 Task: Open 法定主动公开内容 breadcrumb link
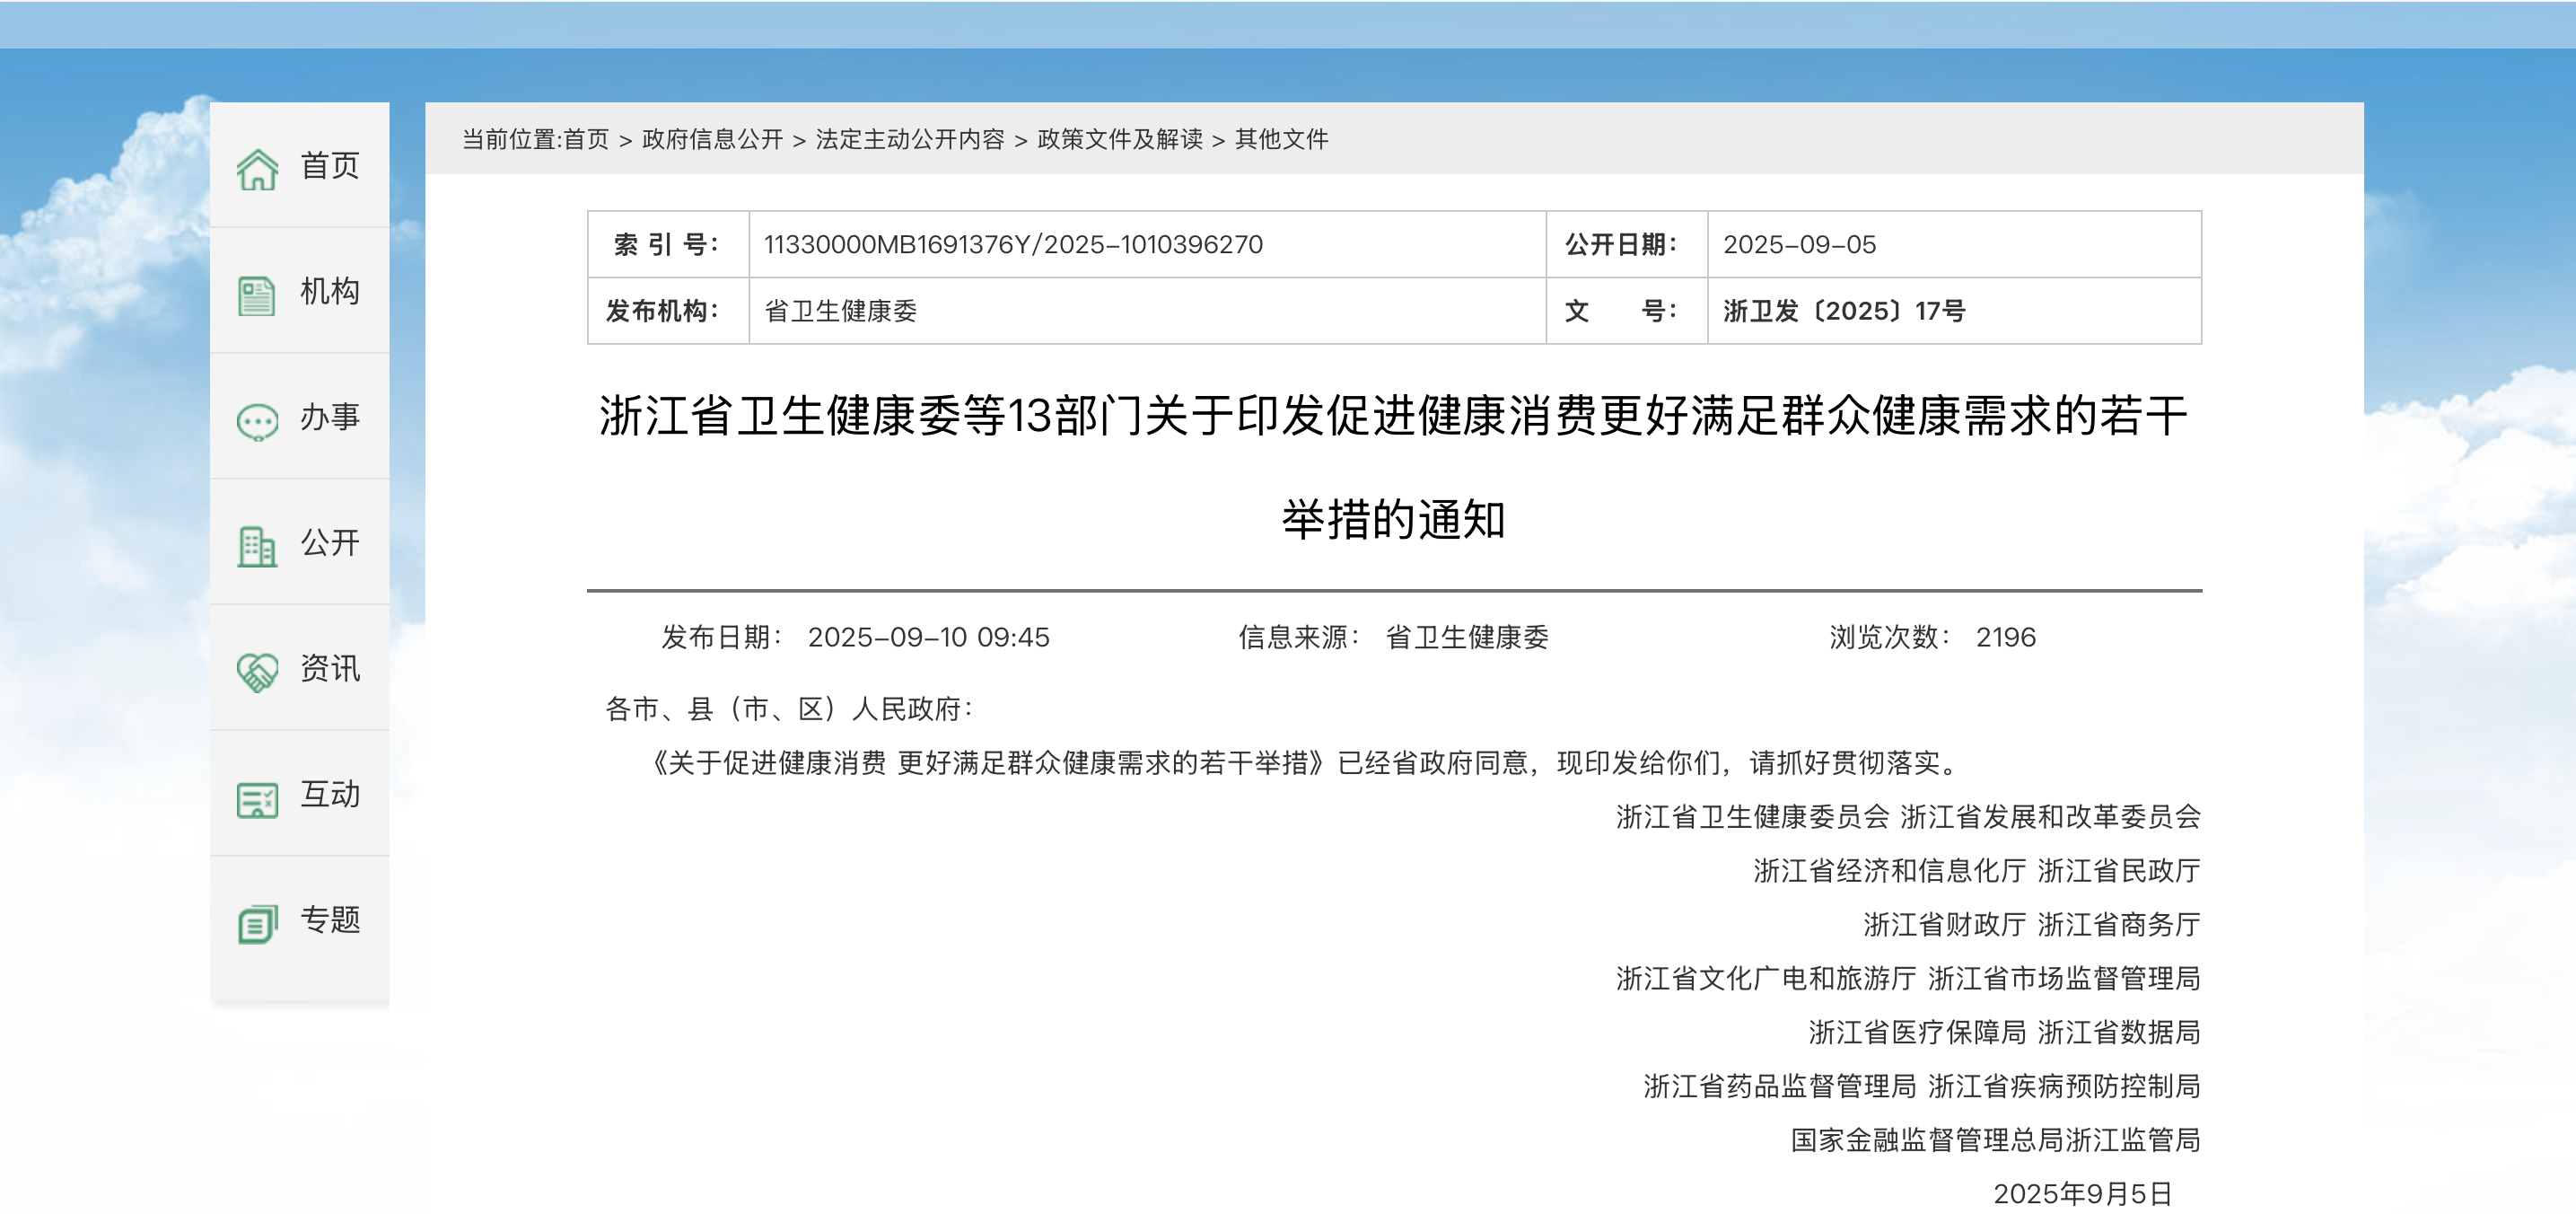910,139
